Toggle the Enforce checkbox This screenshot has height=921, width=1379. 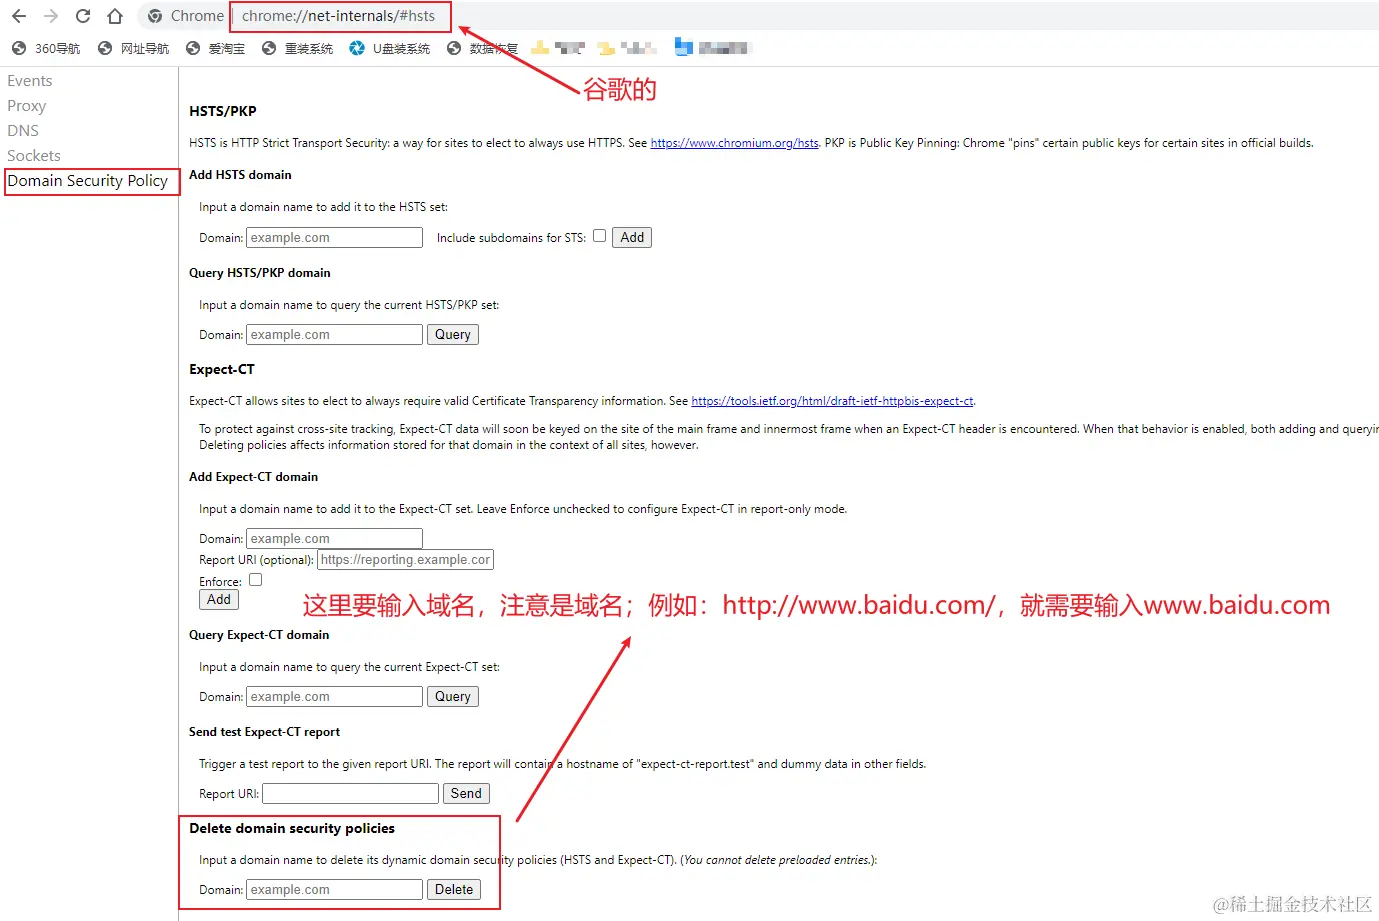point(255,580)
